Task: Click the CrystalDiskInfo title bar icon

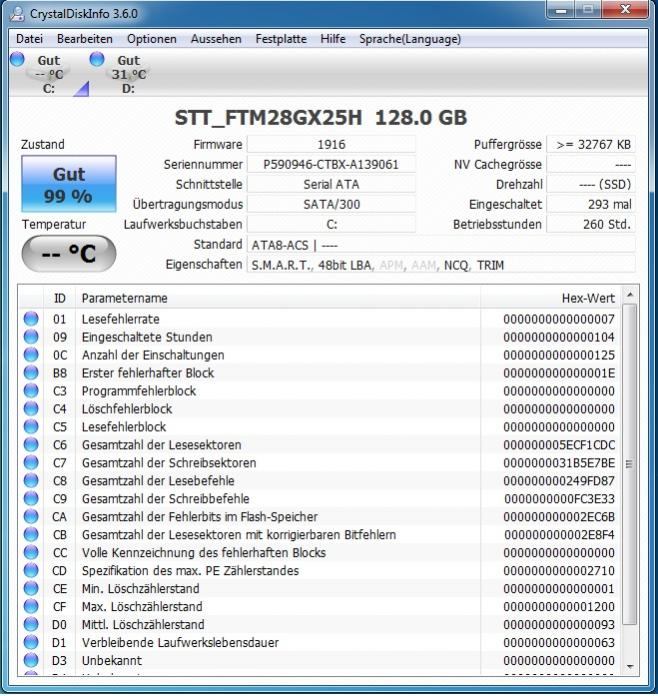Action: click(x=17, y=13)
